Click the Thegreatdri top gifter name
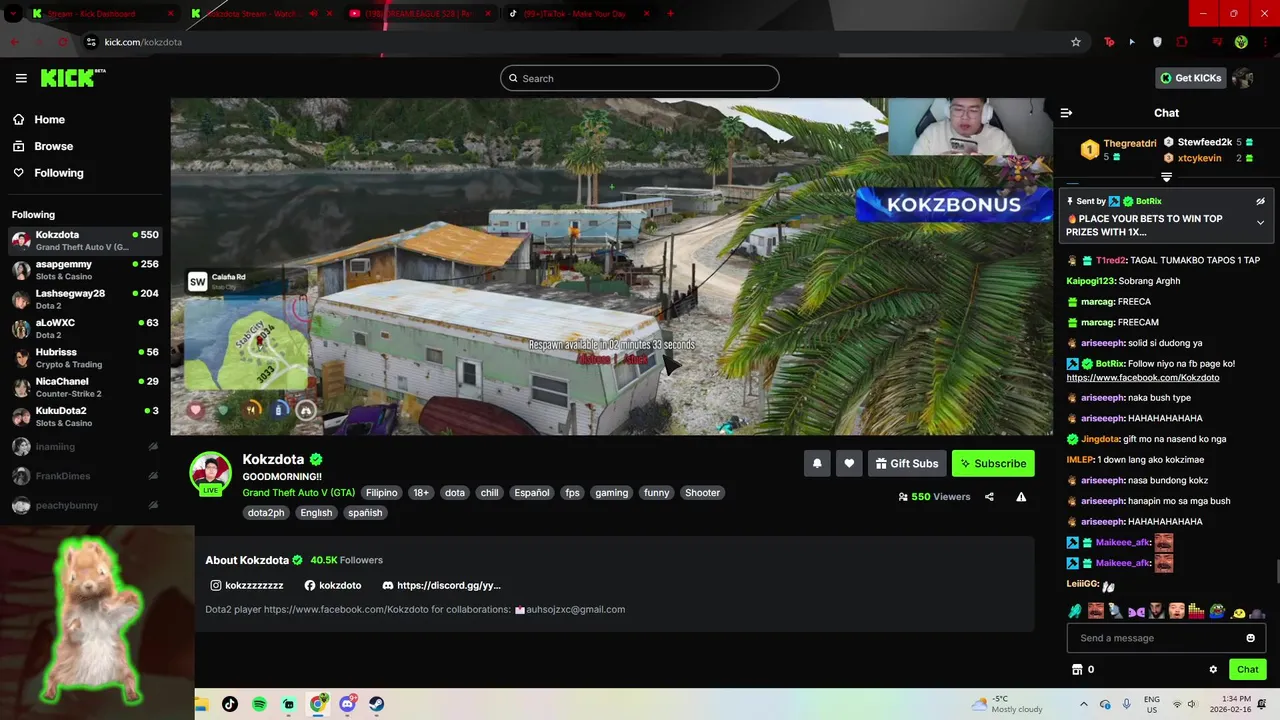This screenshot has width=1280, height=720. 1129,144
